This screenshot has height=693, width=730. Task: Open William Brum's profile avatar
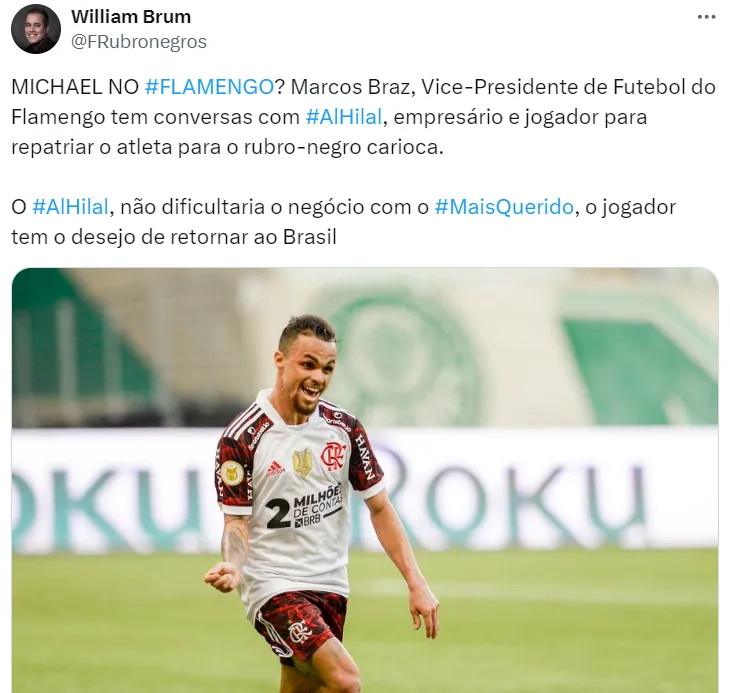point(36,30)
